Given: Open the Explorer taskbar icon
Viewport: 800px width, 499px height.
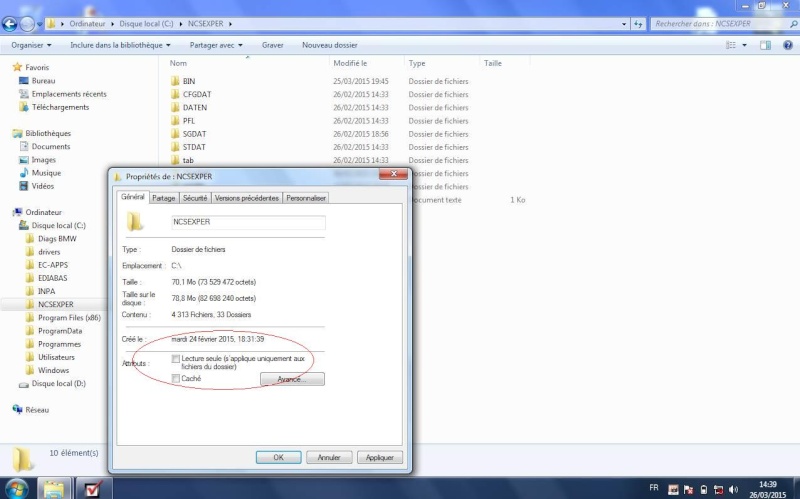Looking at the screenshot, I should [x=54, y=489].
